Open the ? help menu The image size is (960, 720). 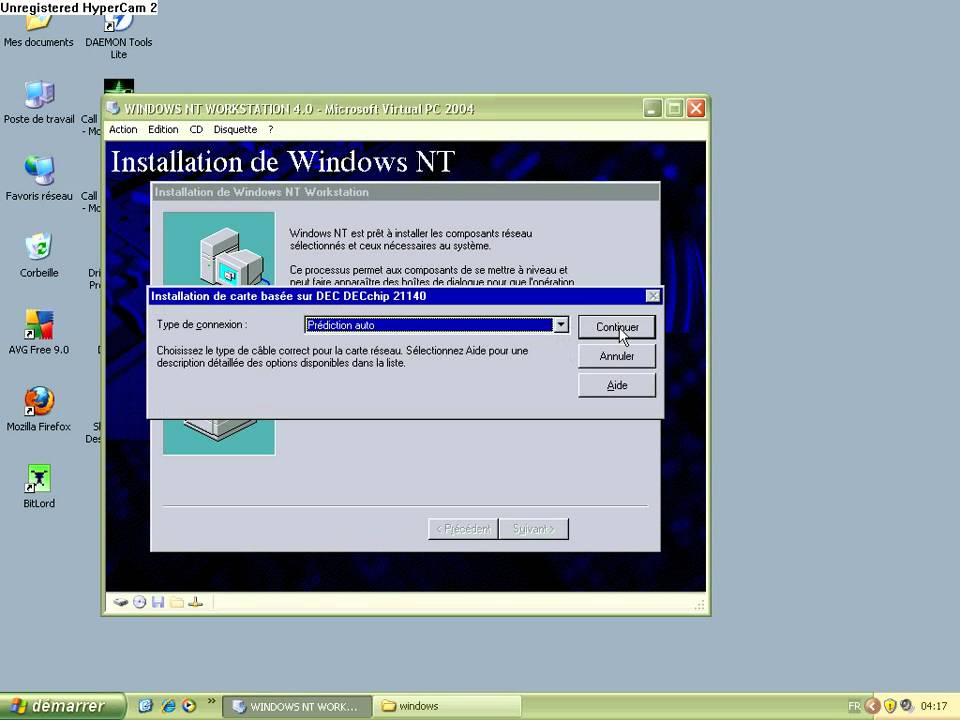271,129
